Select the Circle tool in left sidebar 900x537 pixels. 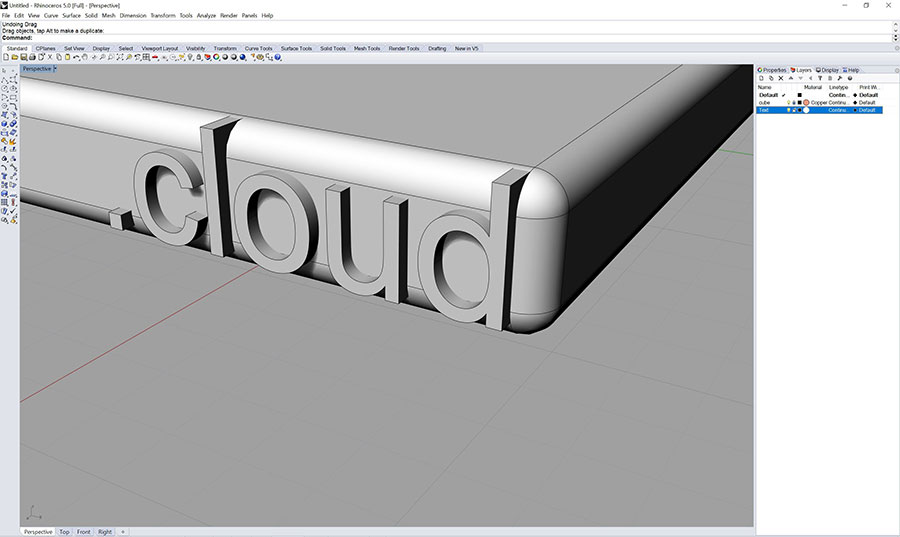pos(5,88)
